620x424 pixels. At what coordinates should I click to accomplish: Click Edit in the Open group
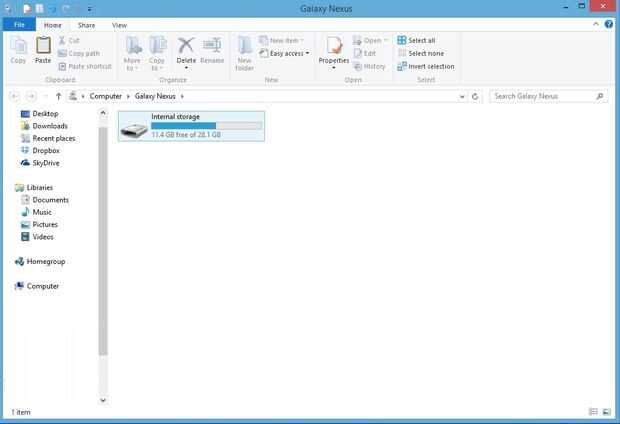tap(365, 53)
